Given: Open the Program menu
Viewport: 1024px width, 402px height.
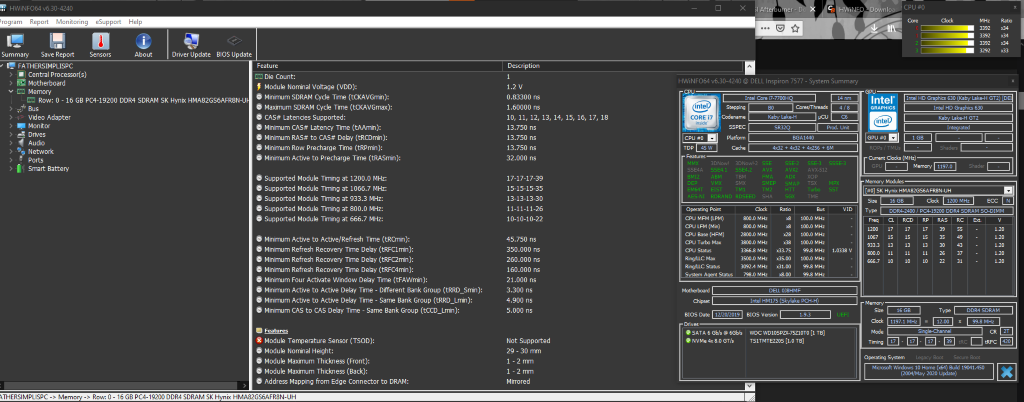Looking at the screenshot, I should [x=11, y=22].
